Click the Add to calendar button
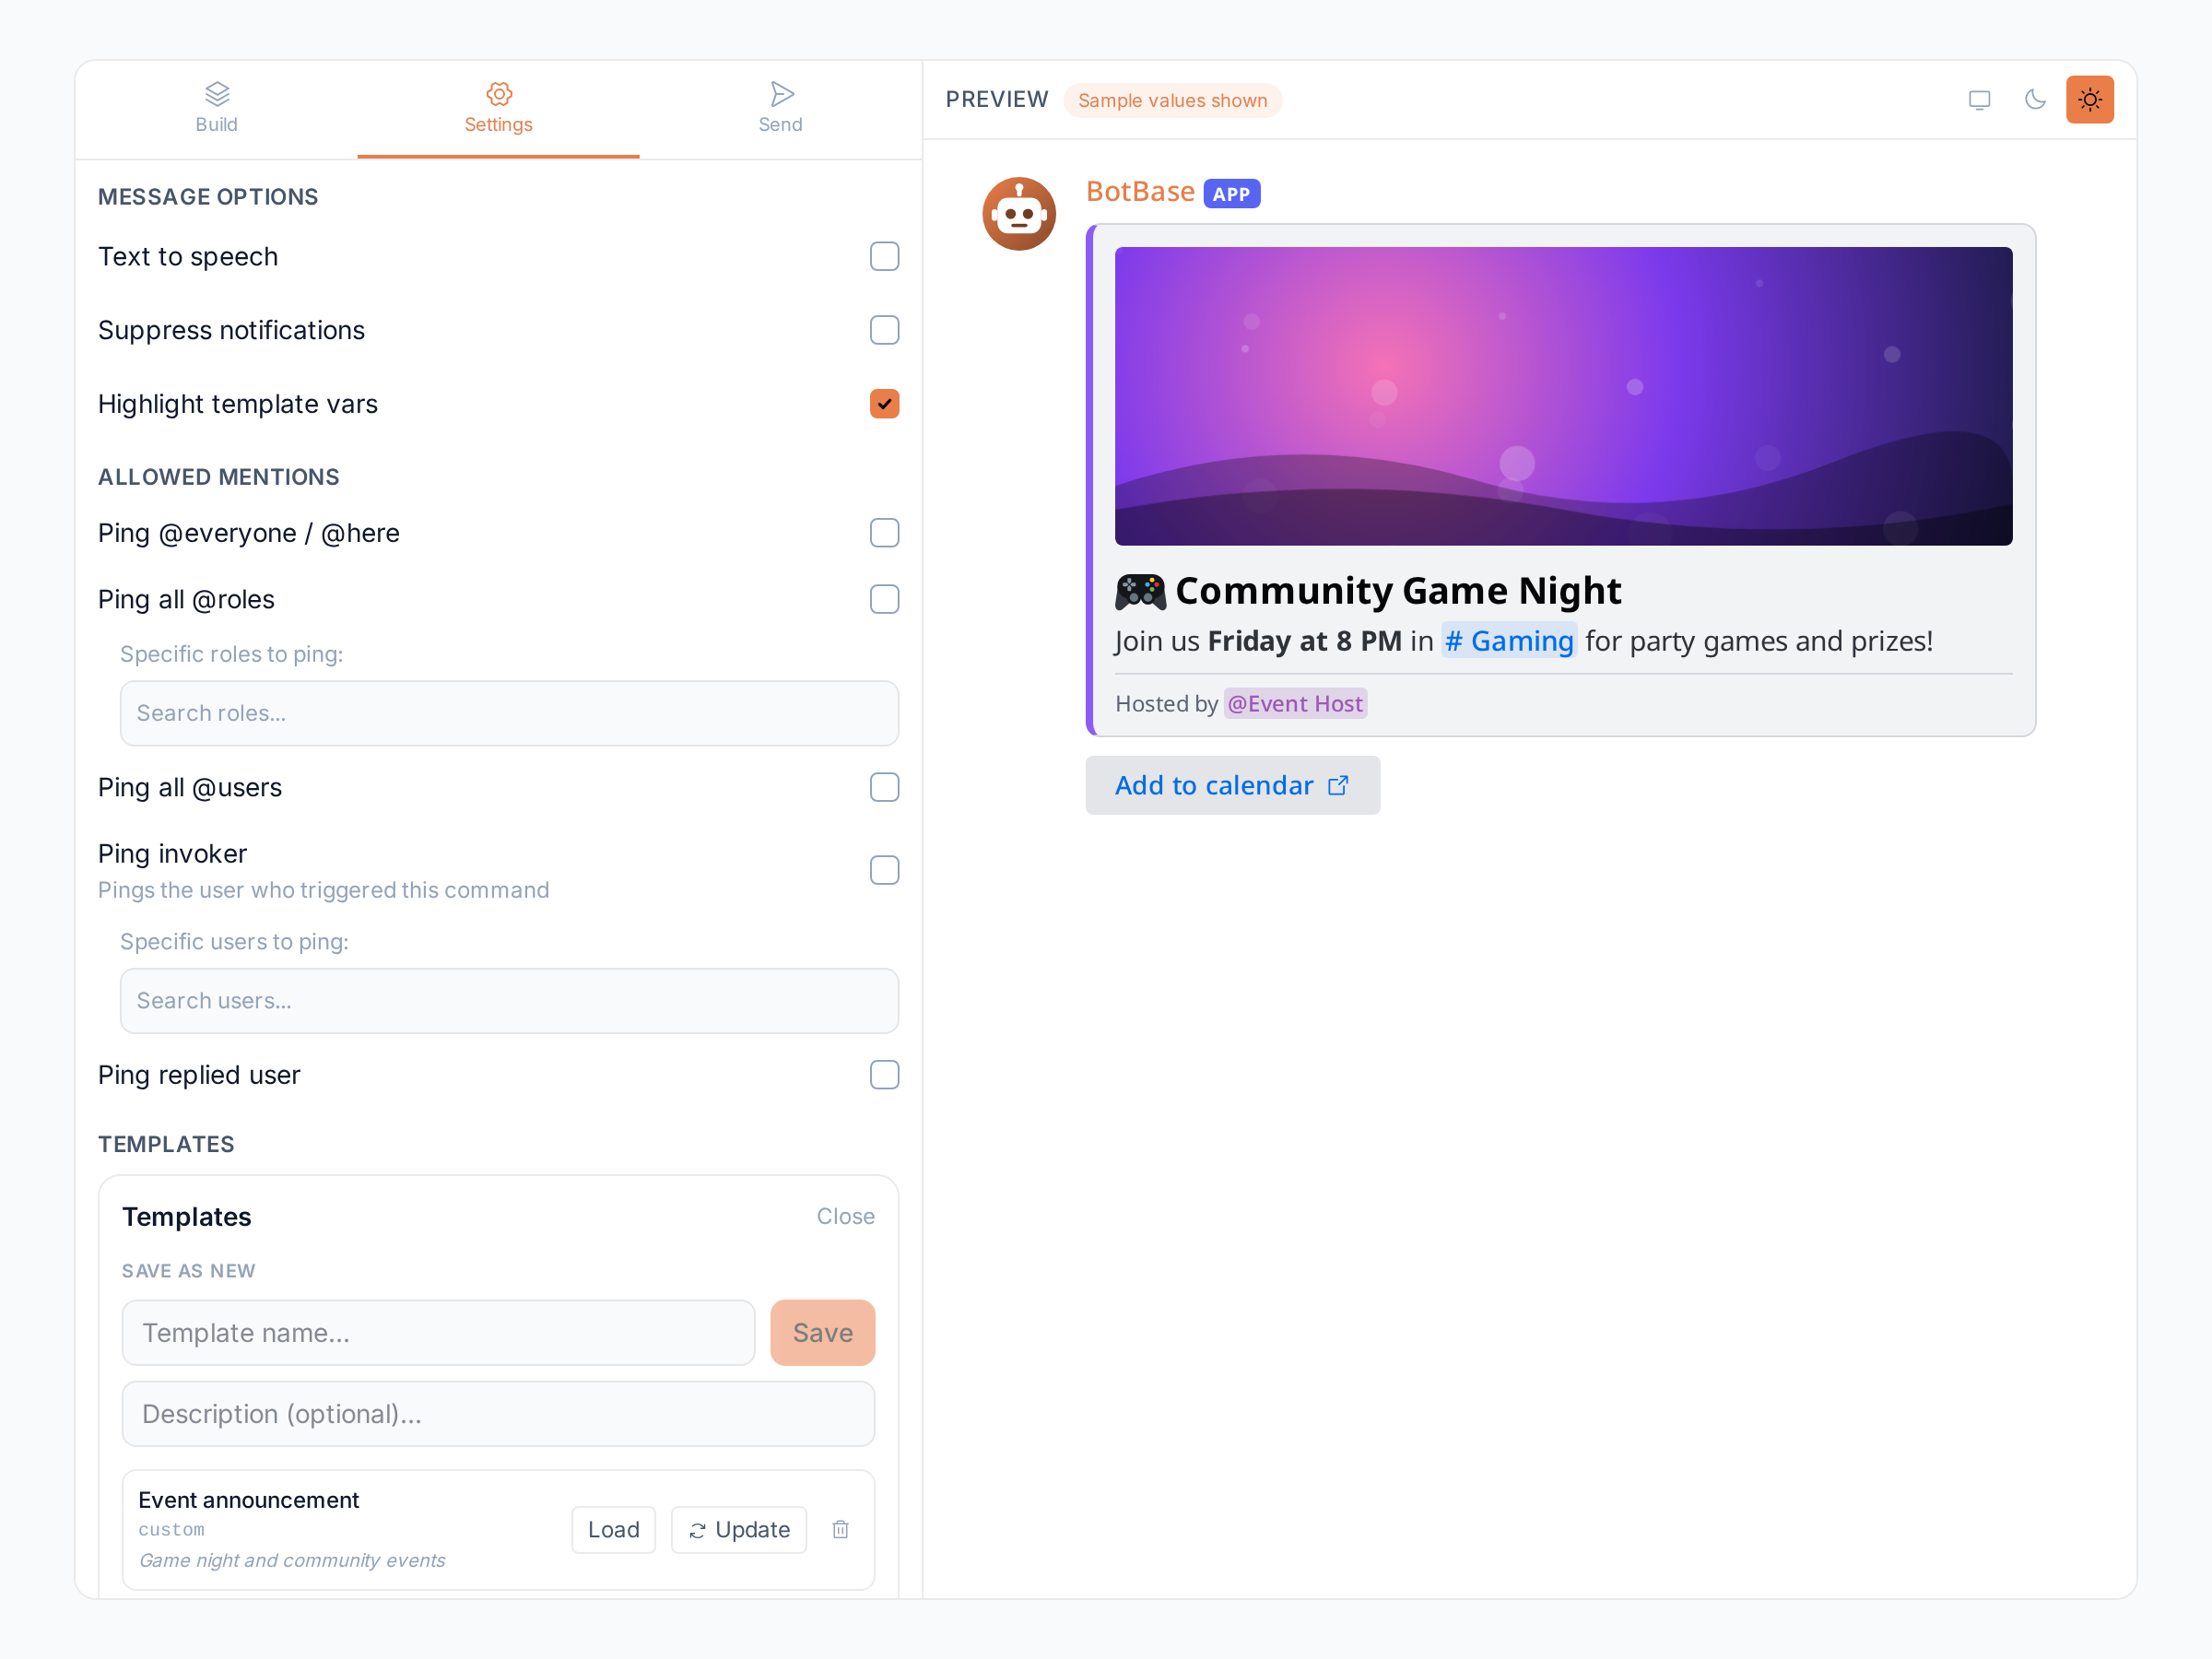2212x1659 pixels. (x=1232, y=785)
